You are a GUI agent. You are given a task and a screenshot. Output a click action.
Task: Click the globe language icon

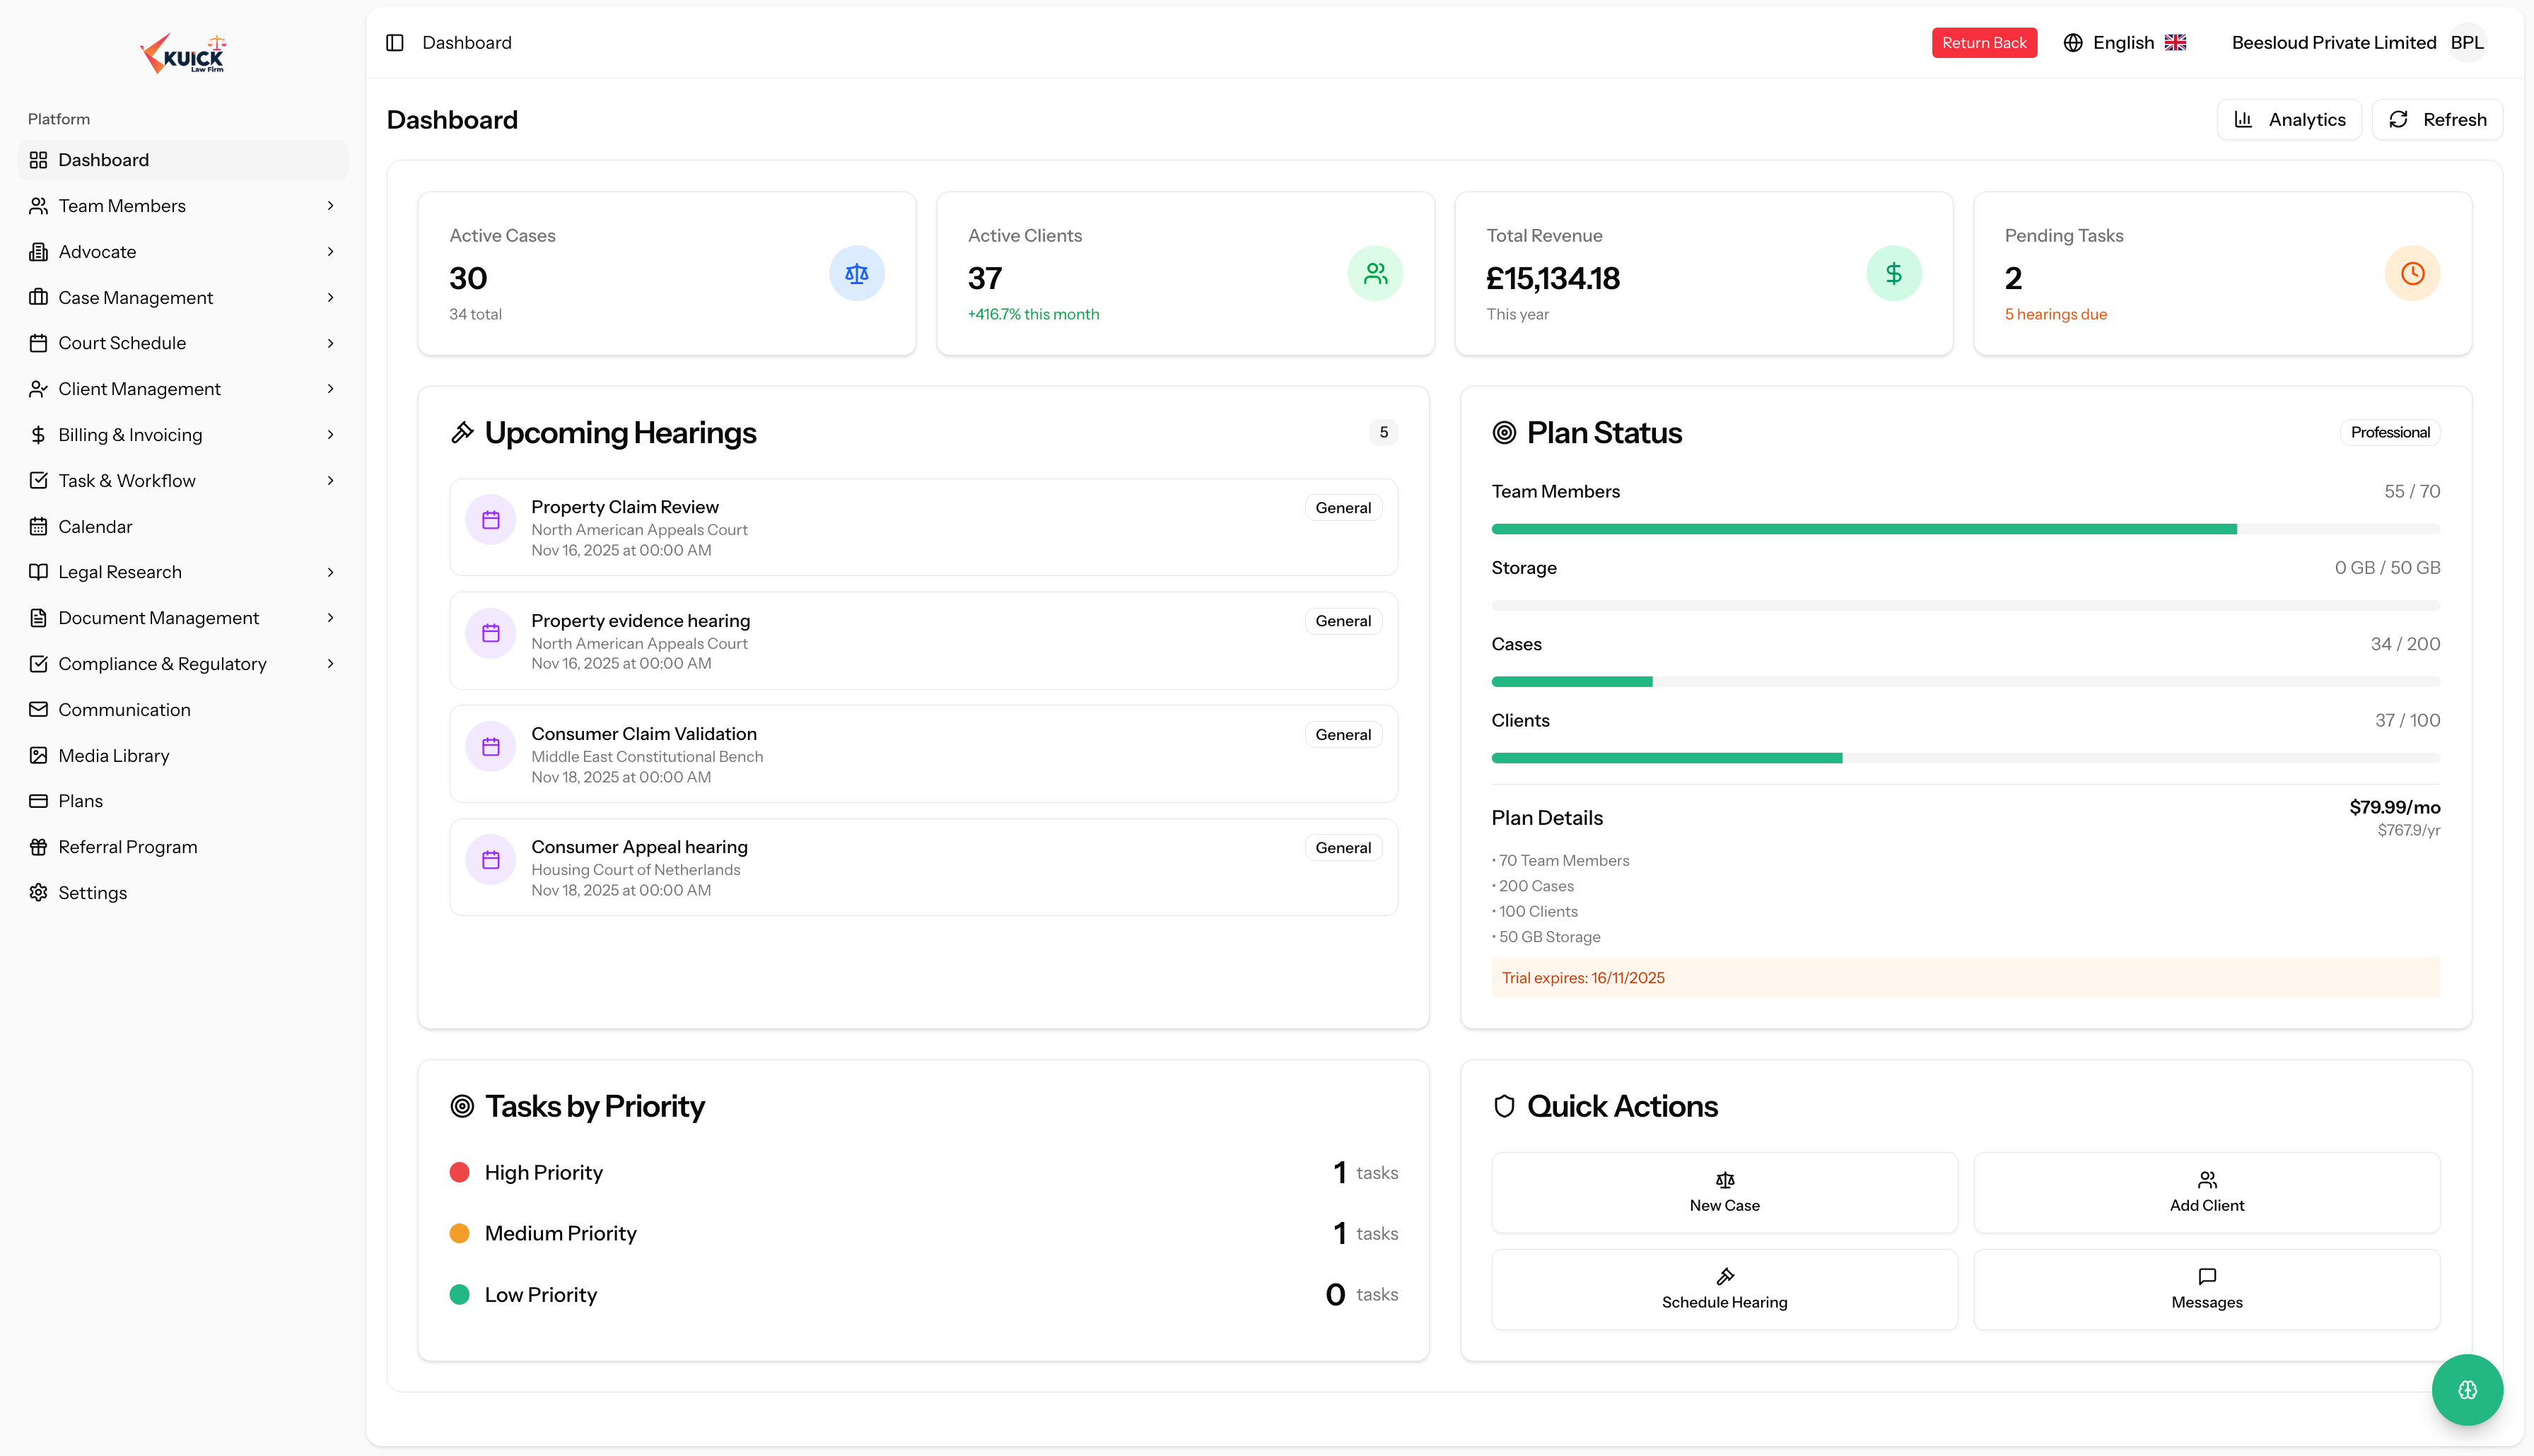point(2073,42)
